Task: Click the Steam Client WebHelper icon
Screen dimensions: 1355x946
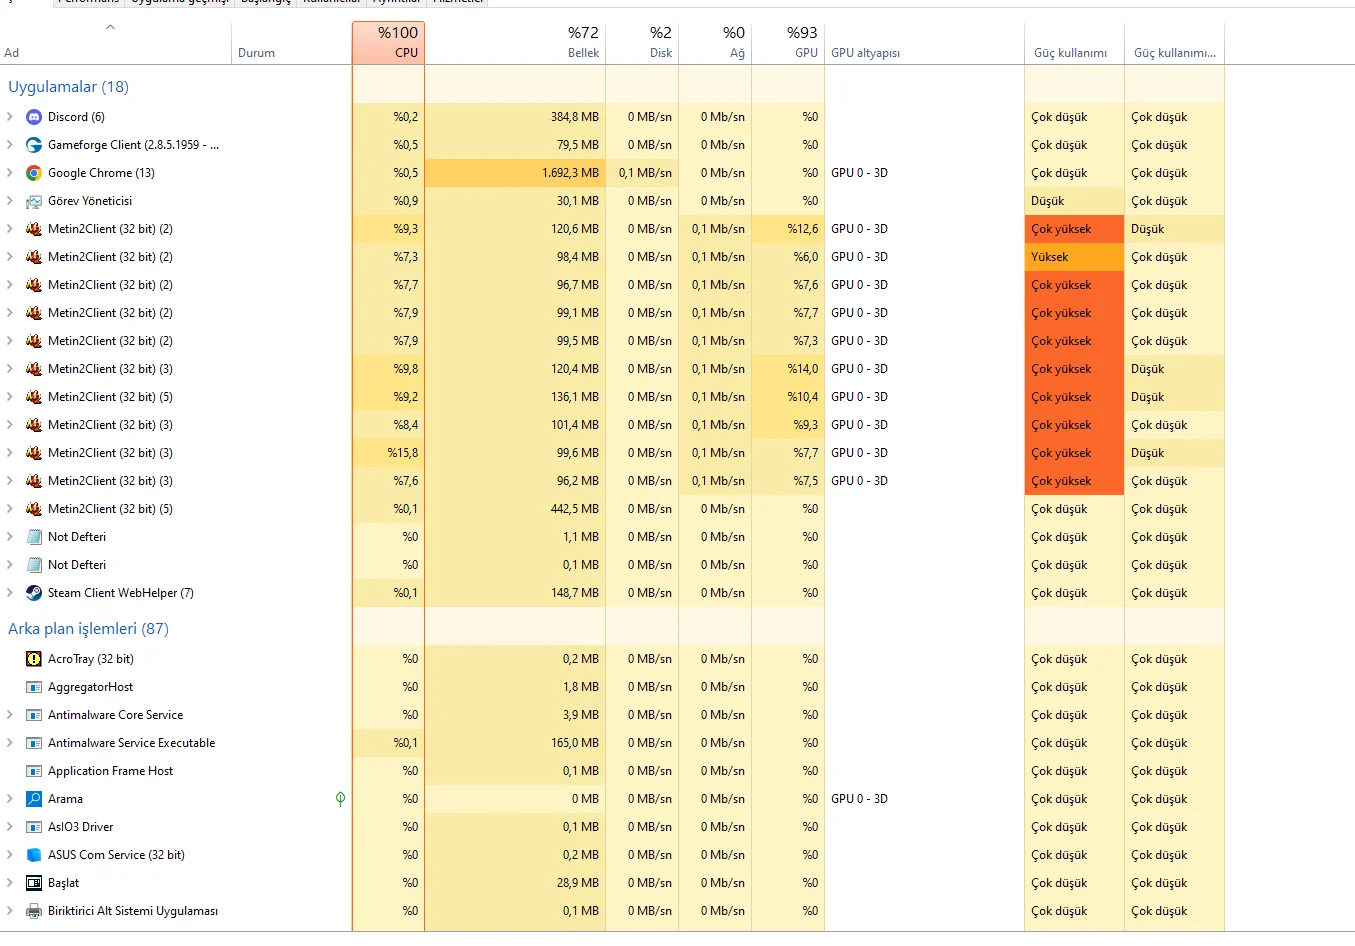Action: coord(34,593)
